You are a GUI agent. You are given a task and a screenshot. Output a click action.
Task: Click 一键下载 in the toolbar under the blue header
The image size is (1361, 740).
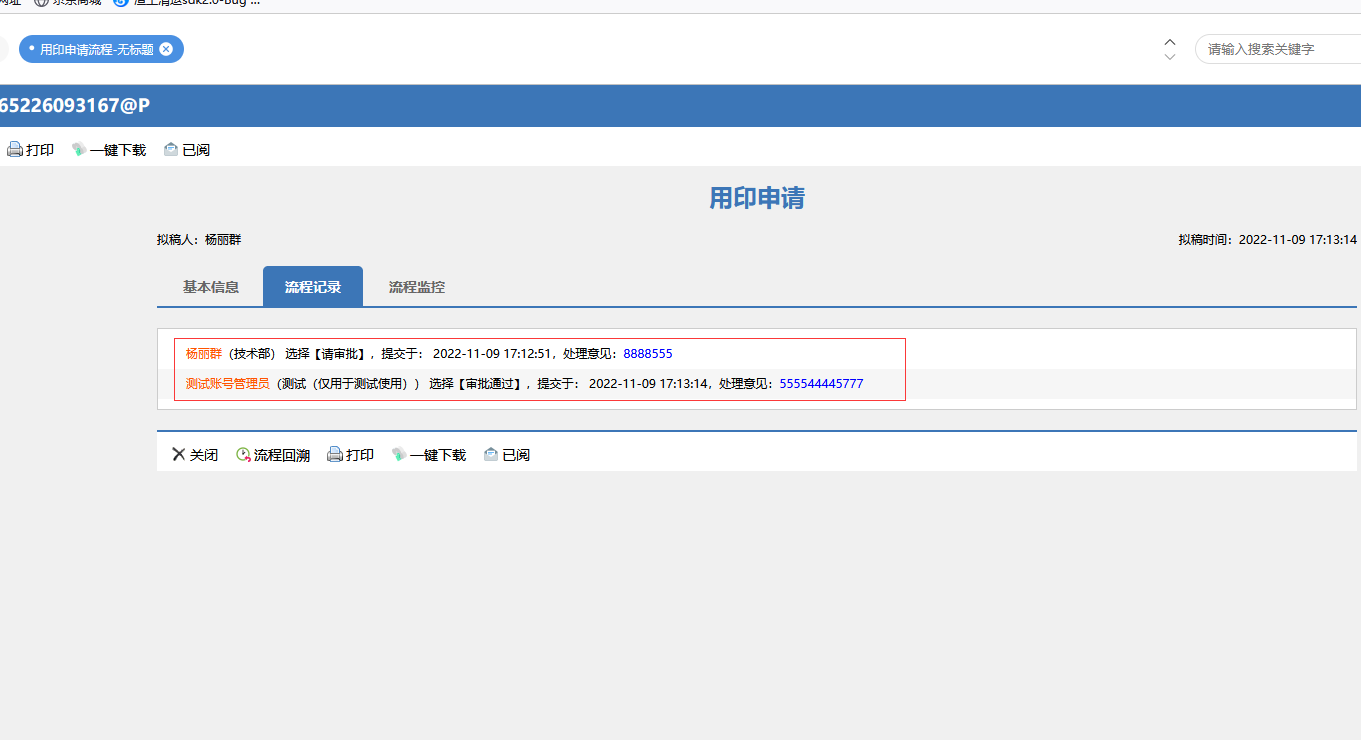109,150
